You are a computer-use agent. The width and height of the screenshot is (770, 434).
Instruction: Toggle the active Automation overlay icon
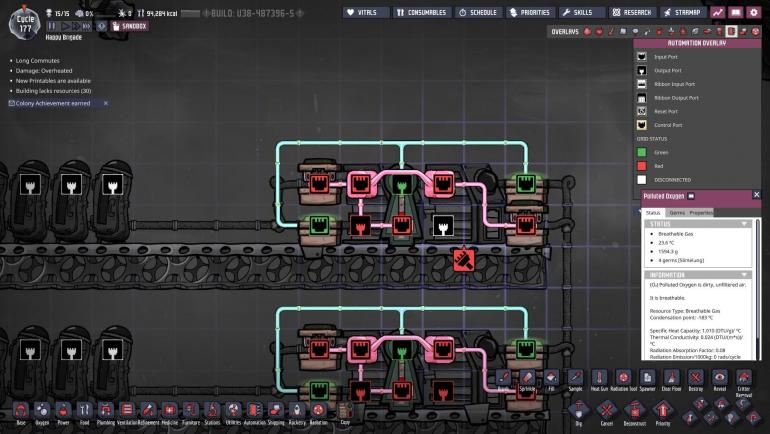[x=731, y=32]
